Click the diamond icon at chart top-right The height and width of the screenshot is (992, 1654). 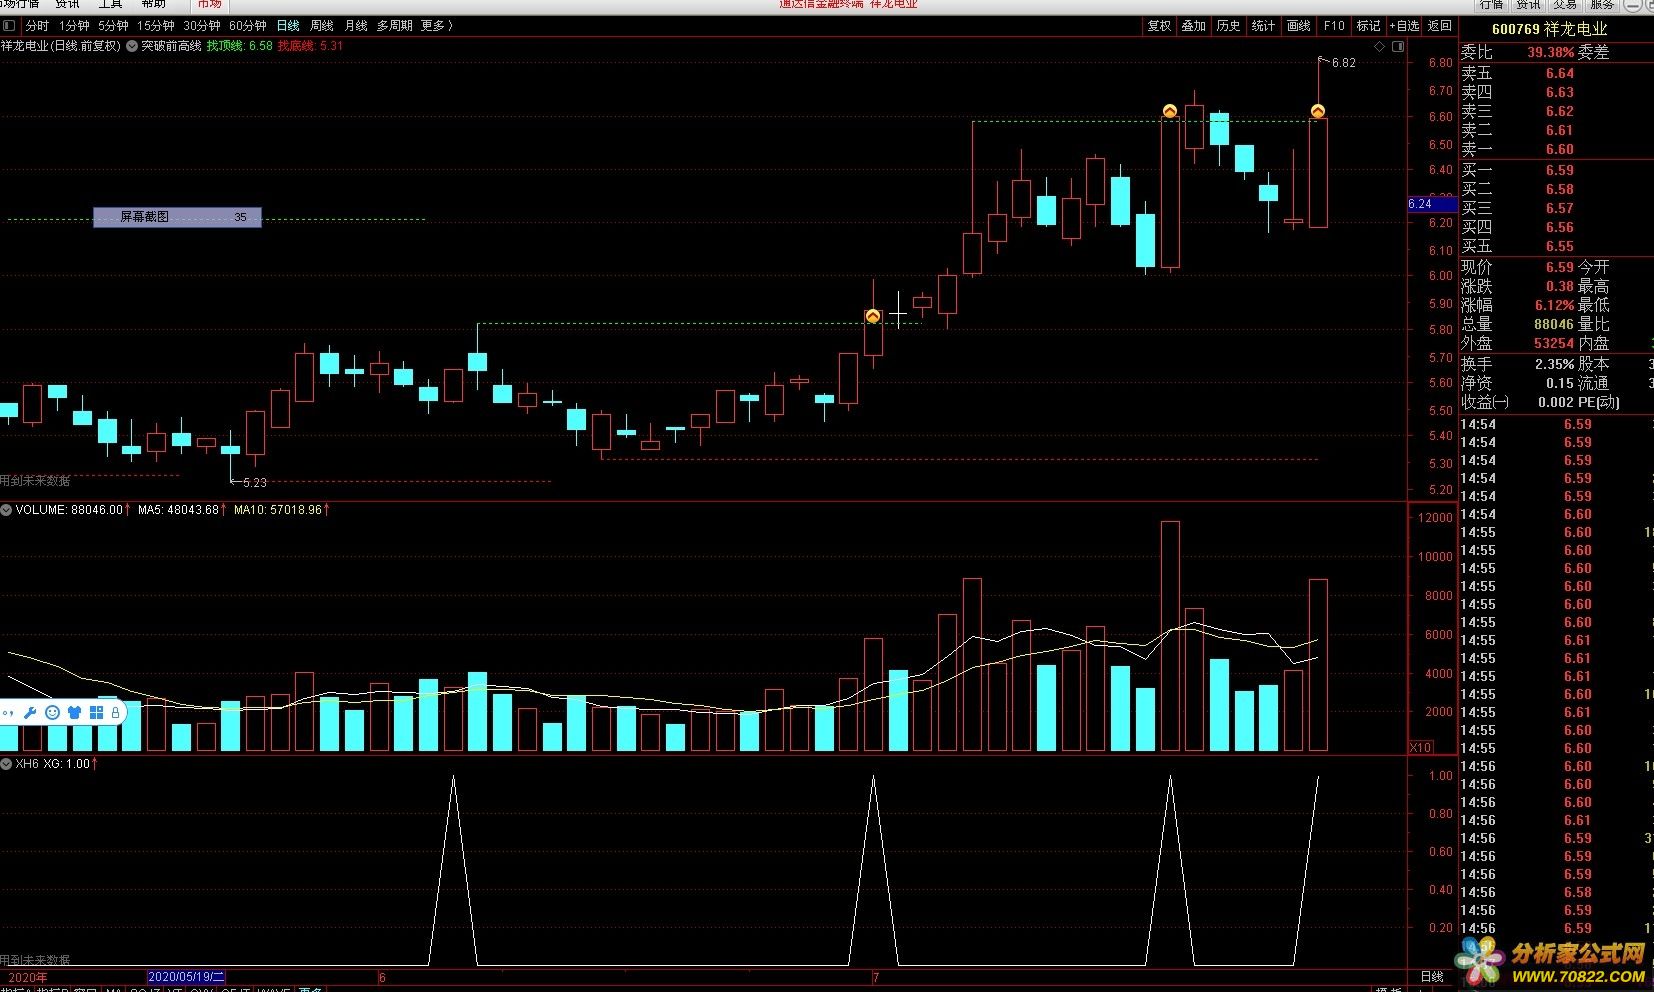pyautogui.click(x=1380, y=47)
